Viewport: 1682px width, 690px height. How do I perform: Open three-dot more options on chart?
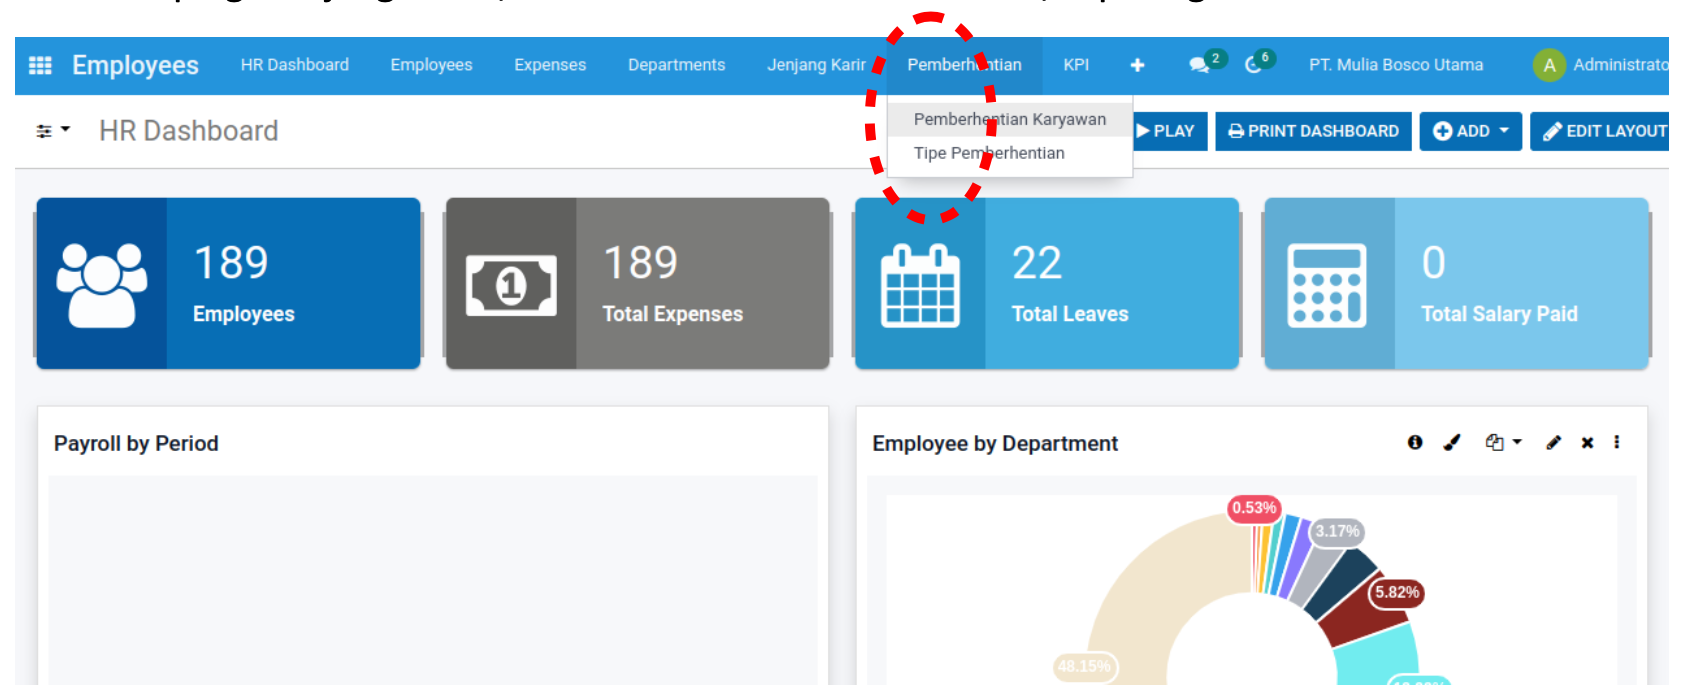click(x=1617, y=442)
